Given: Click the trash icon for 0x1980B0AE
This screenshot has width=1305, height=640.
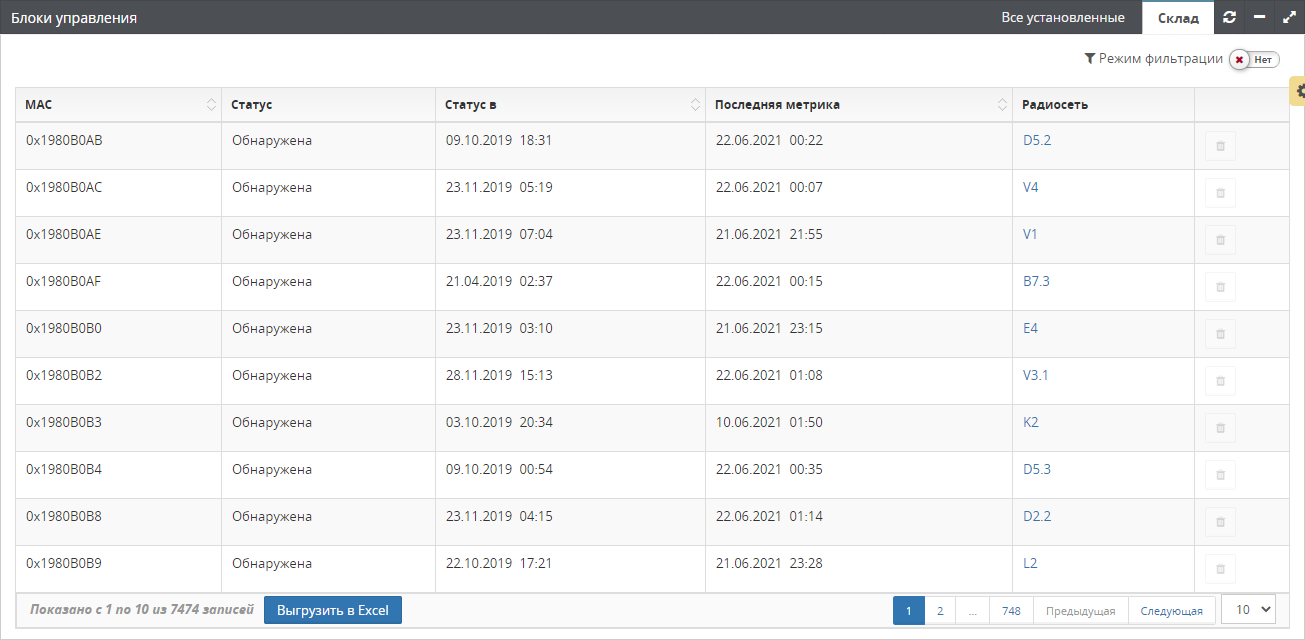Looking at the screenshot, I should point(1220,240).
